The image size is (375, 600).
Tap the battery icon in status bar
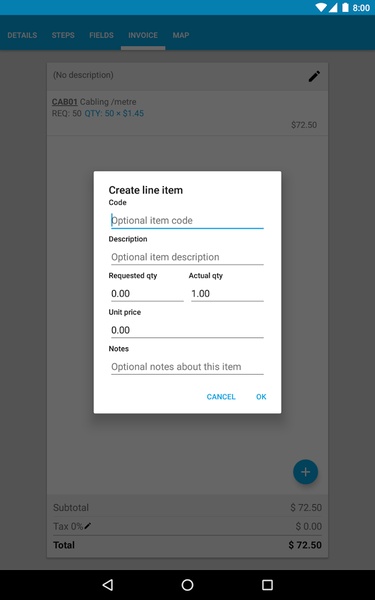click(x=345, y=7)
